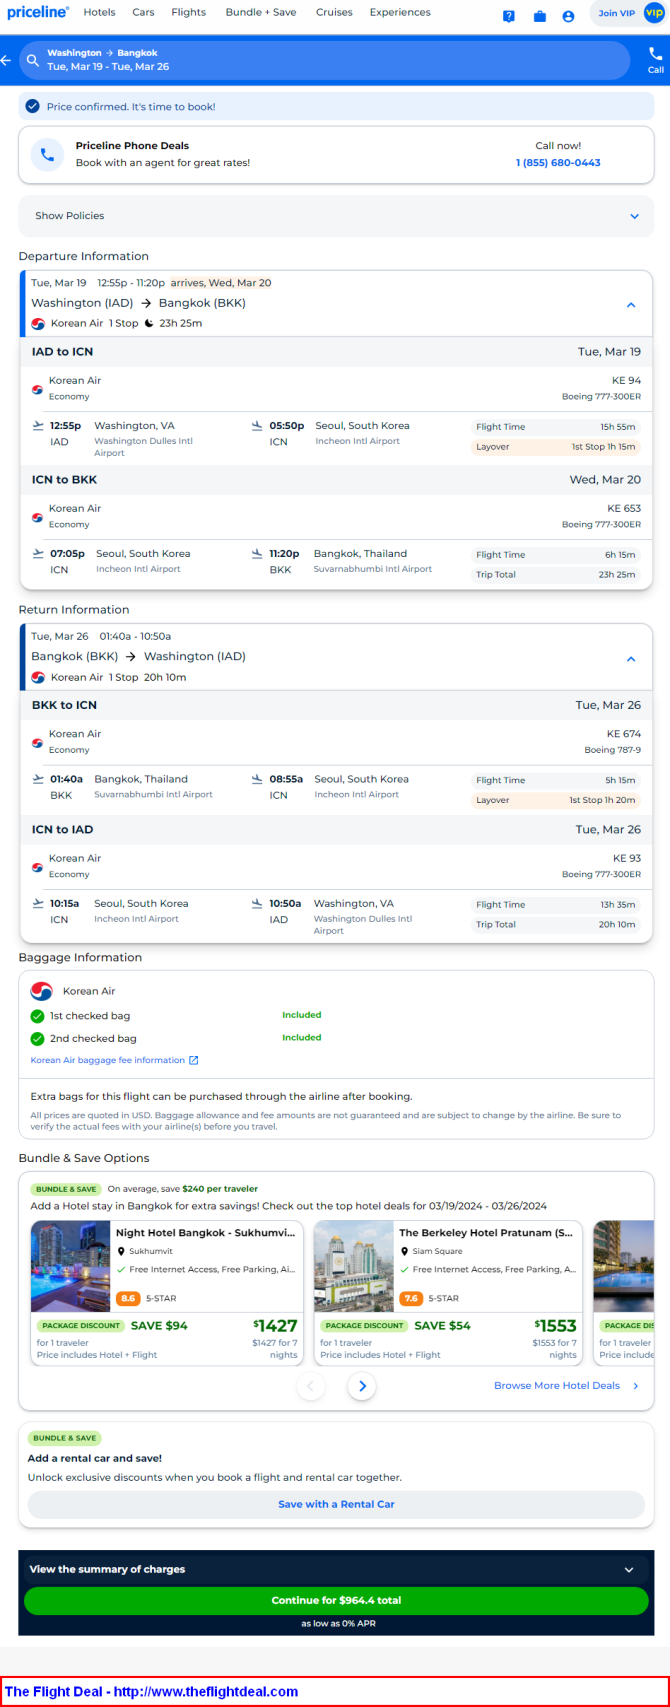Open The Berkeley Hotel Pratunam photo
Screen dimensions: 670x1707
(353, 1266)
